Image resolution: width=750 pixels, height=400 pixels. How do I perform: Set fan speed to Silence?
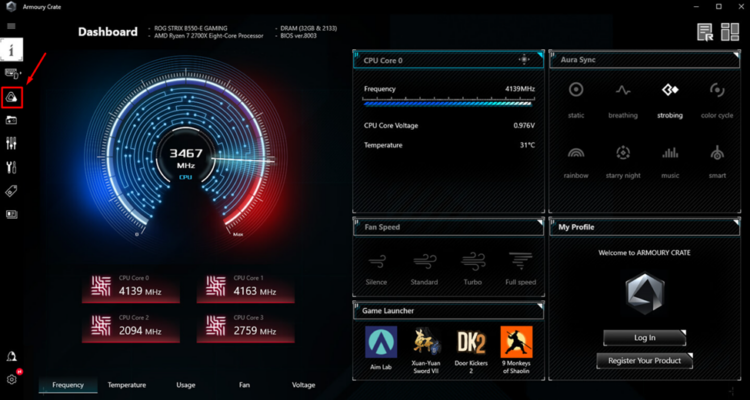tap(376, 269)
